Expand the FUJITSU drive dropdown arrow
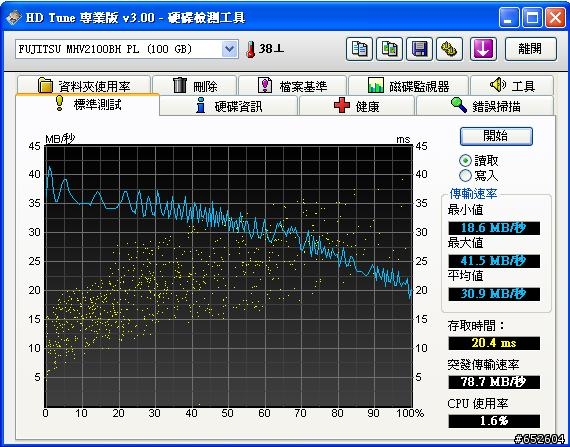 [x=229, y=49]
